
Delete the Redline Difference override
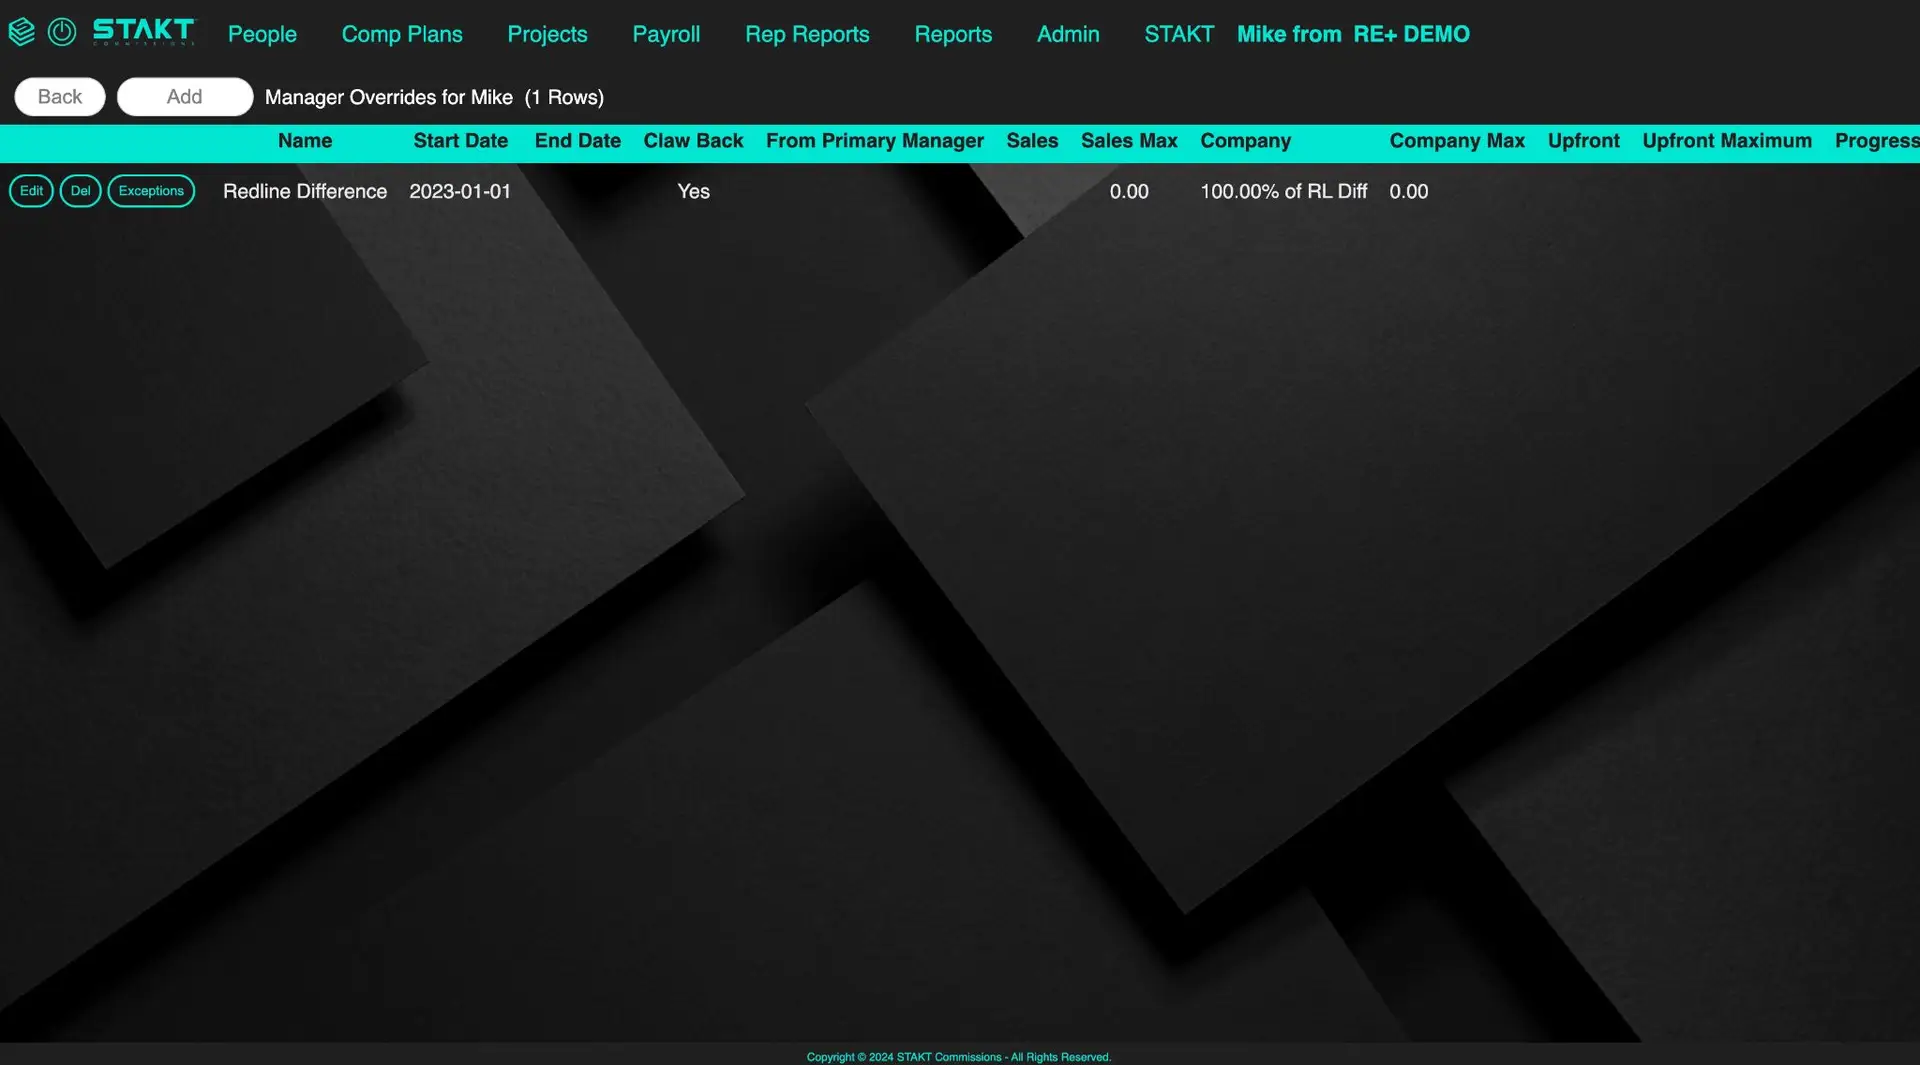point(80,191)
